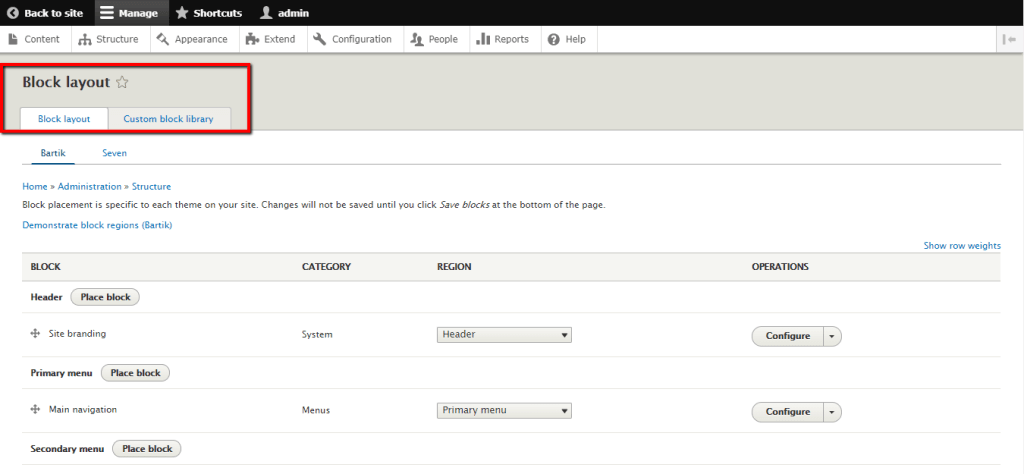
Task: Click the drag handle of Site branding
Action: (x=35, y=334)
